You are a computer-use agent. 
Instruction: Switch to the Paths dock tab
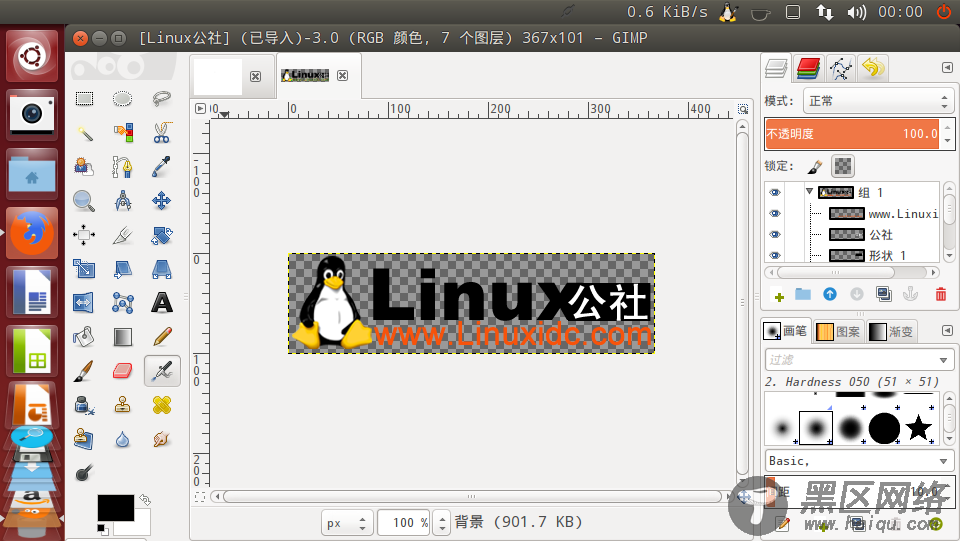pyautogui.click(x=841, y=69)
